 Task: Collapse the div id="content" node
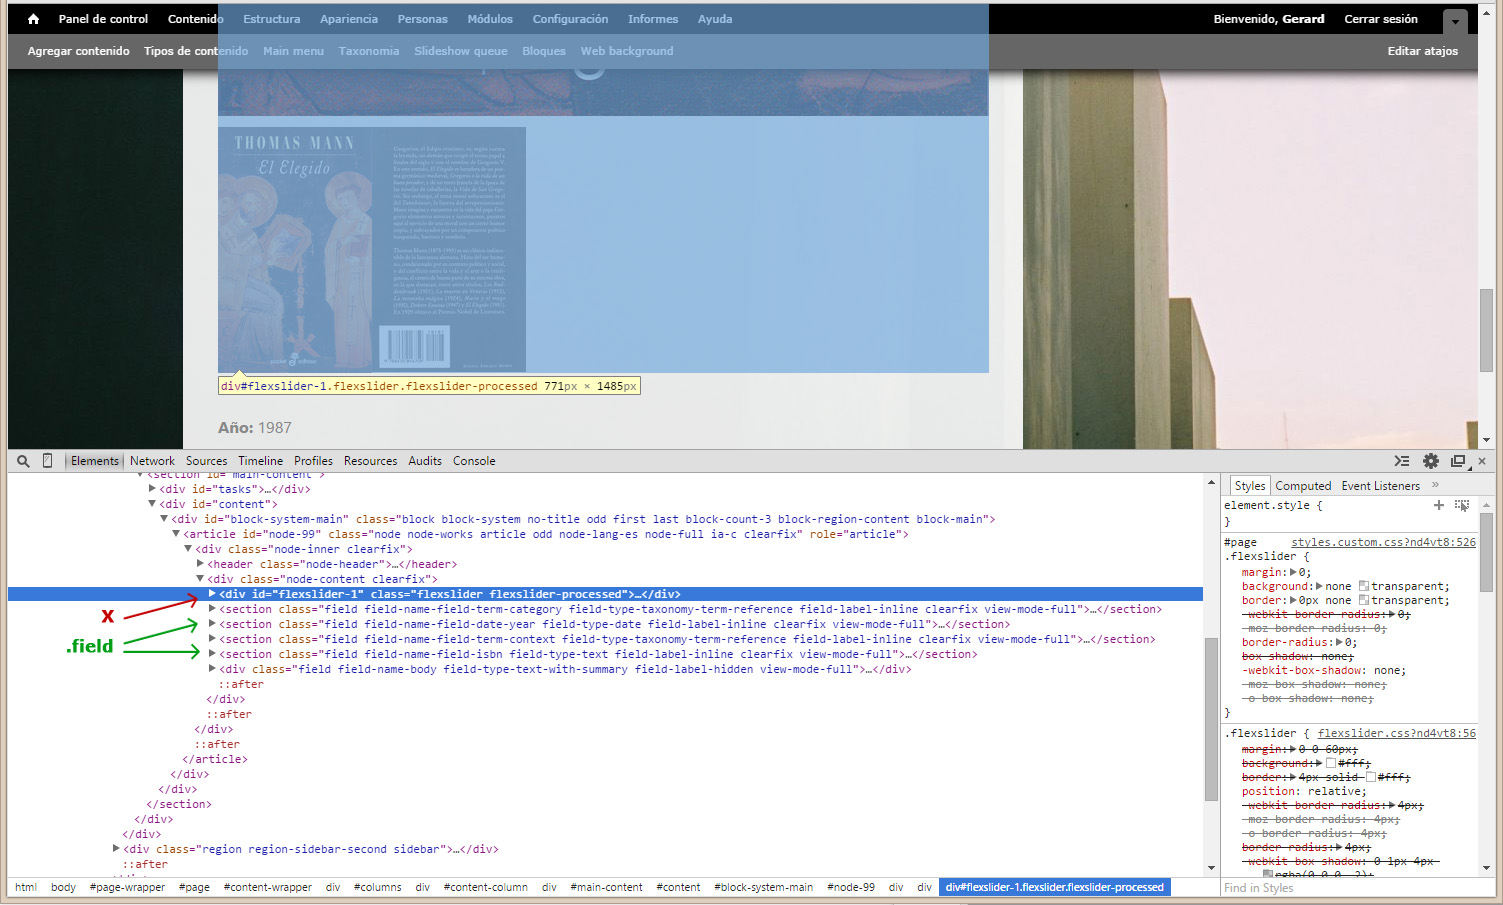(x=152, y=504)
